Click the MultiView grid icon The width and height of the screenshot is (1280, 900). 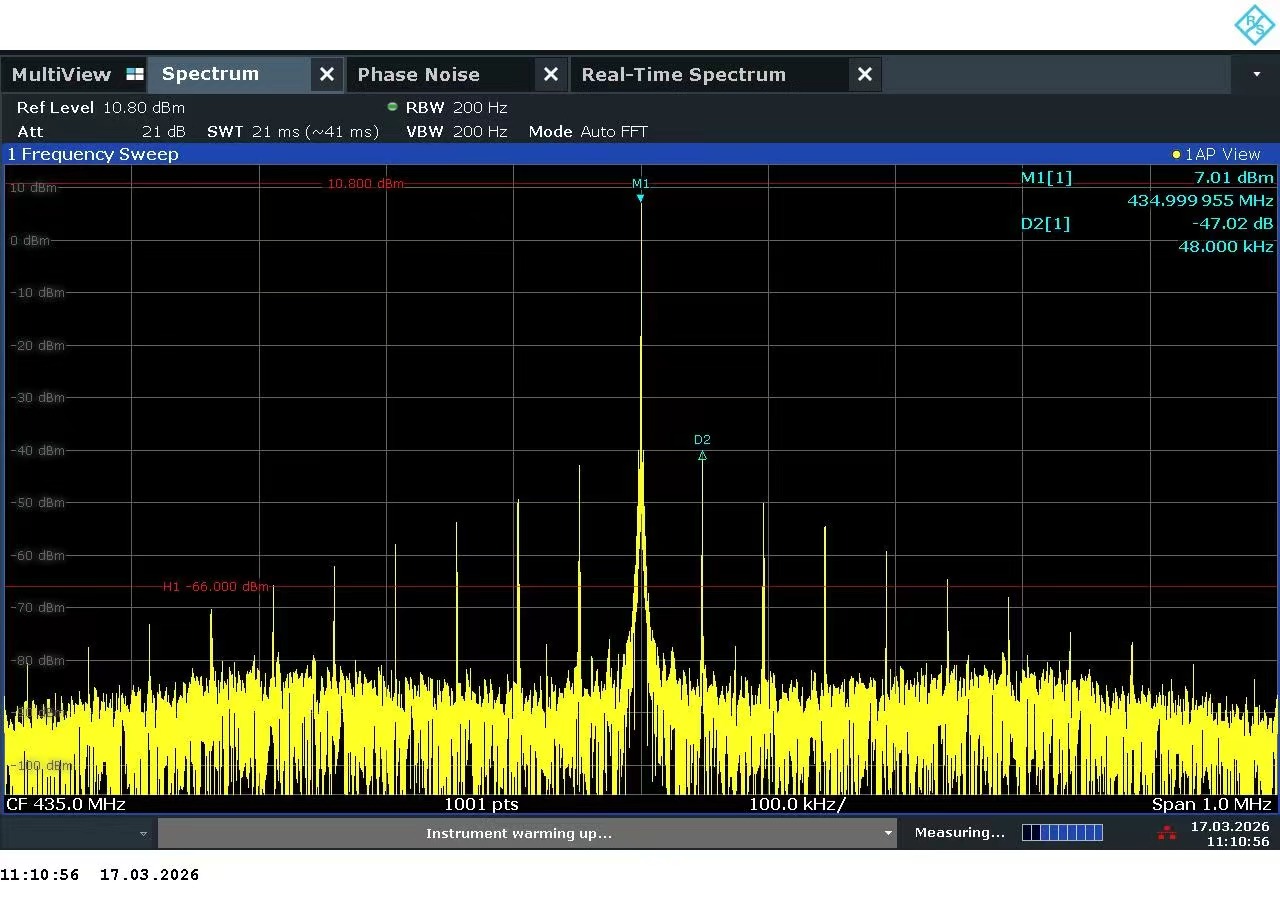coord(135,75)
